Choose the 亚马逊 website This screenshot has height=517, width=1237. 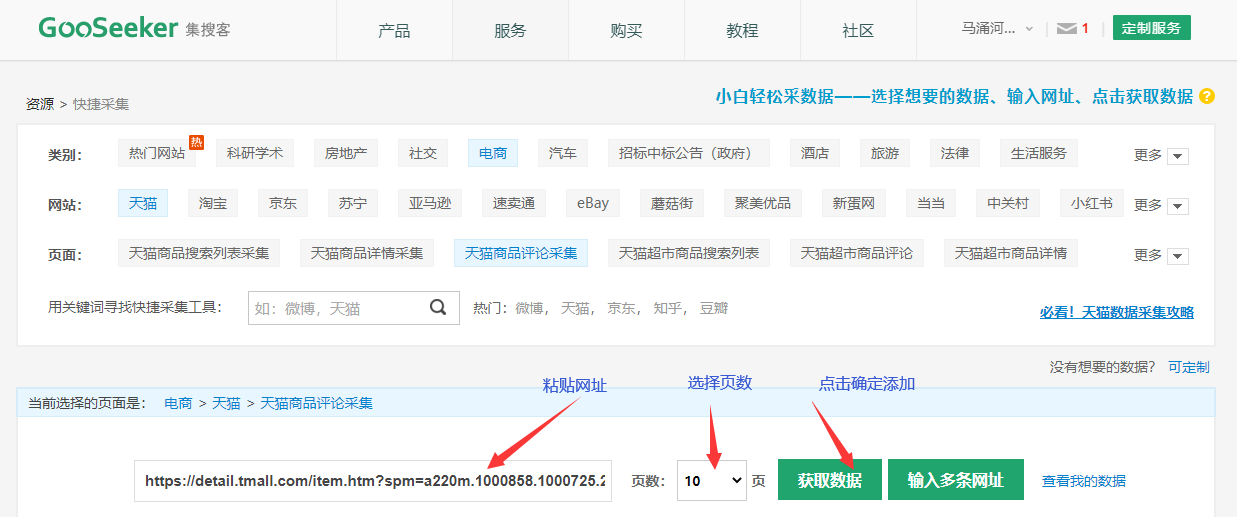click(x=430, y=203)
